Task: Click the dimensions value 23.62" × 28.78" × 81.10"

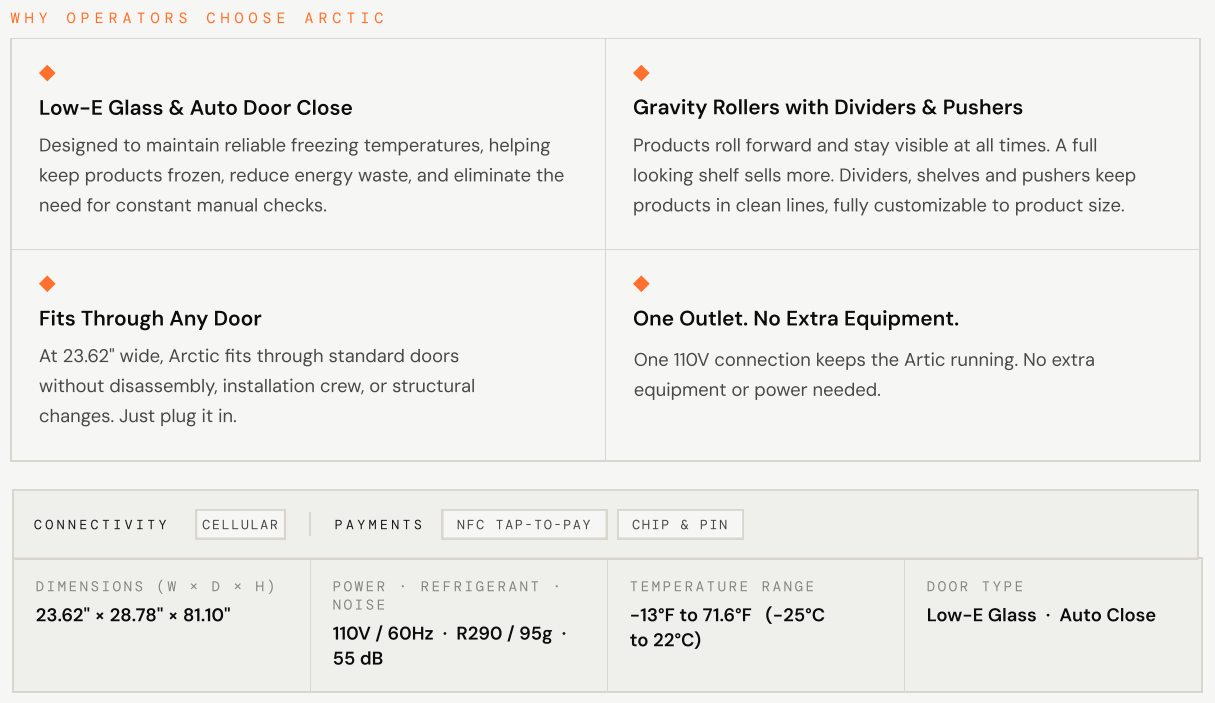Action: pyautogui.click(x=133, y=615)
